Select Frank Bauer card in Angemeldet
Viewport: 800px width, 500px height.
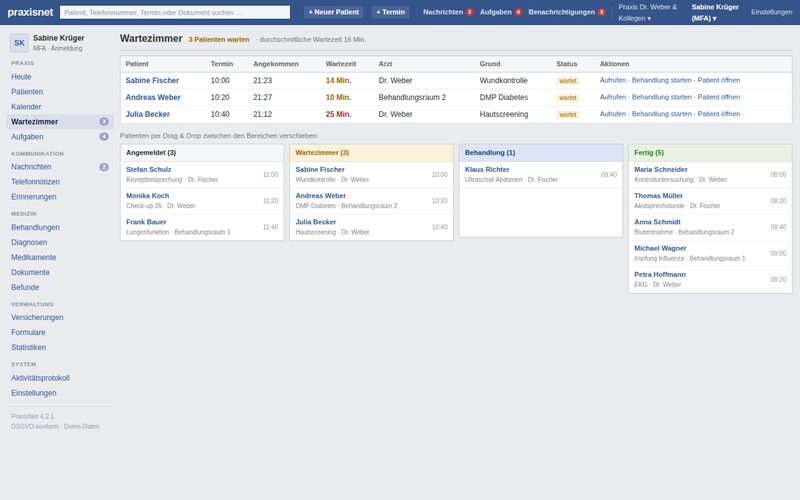[x=202, y=227]
